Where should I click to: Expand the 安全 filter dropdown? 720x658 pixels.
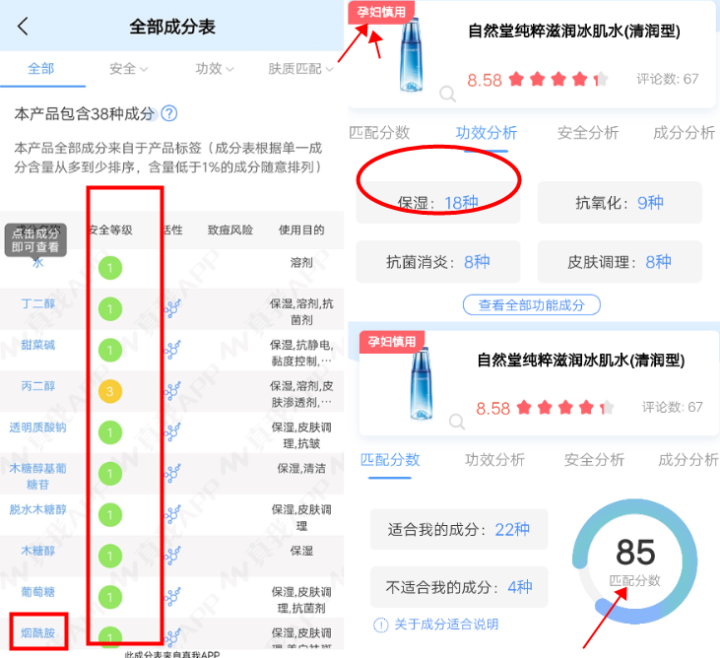pos(129,69)
